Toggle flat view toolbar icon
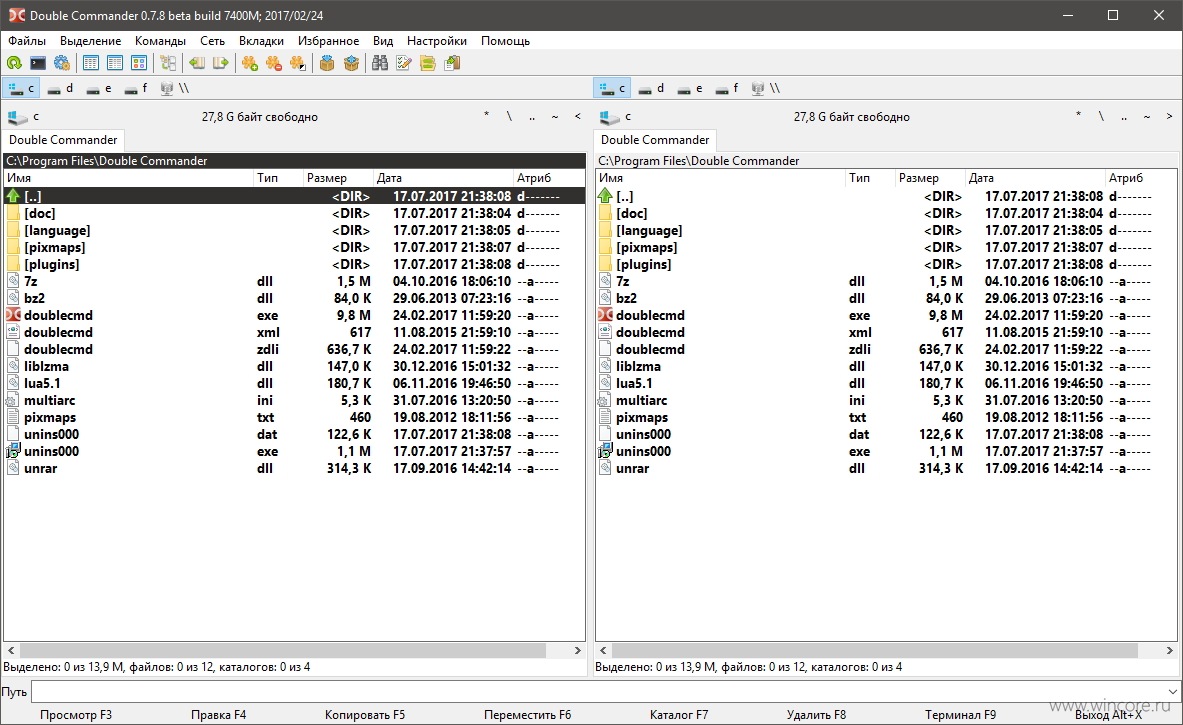The height and width of the screenshot is (725, 1183). [x=168, y=63]
